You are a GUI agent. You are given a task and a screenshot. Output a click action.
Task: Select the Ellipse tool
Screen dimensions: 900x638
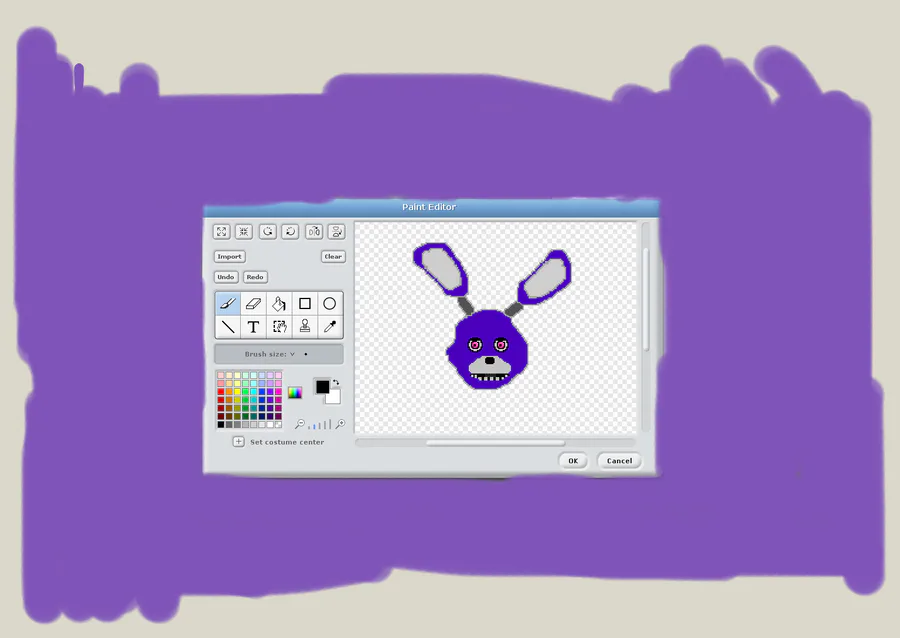(329, 303)
